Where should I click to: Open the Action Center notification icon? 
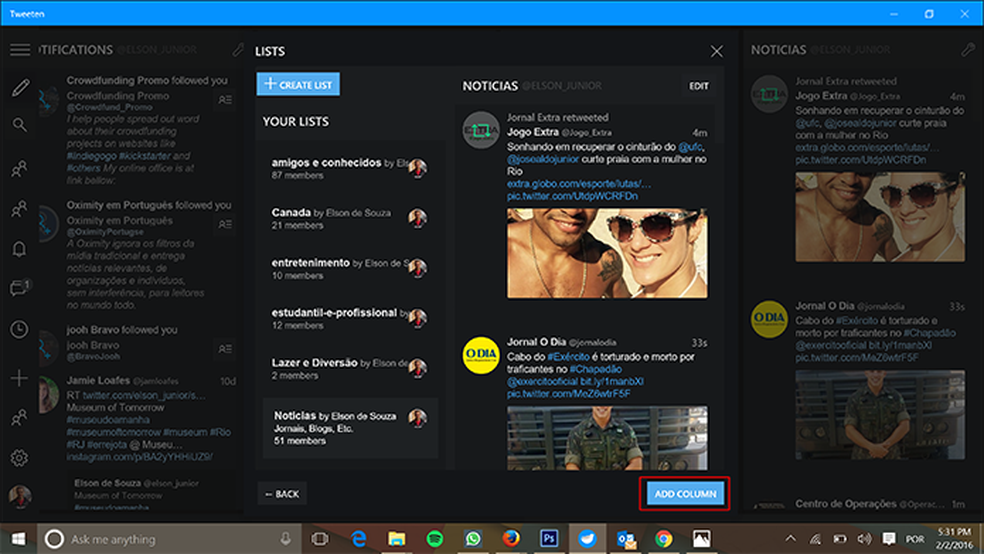(x=889, y=539)
